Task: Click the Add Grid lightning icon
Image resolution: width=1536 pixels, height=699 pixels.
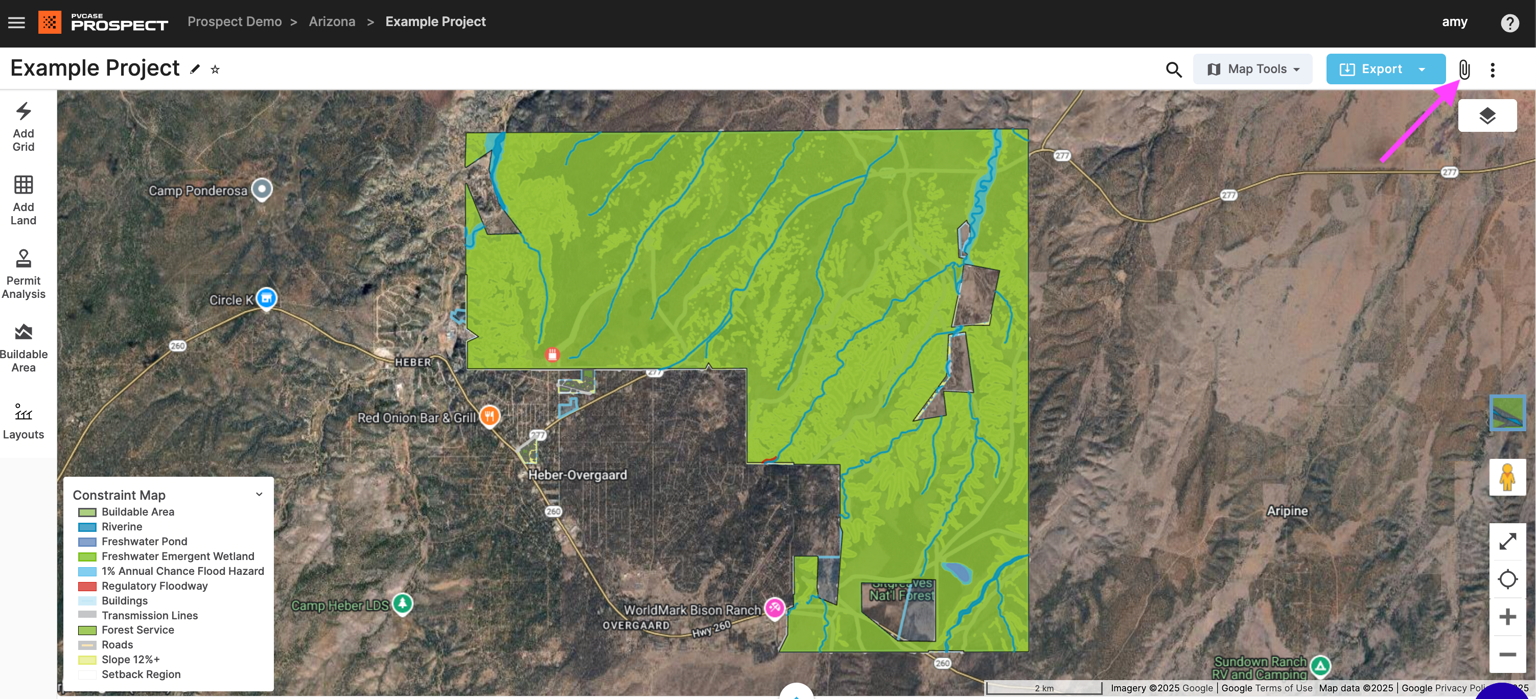Action: [x=23, y=112]
